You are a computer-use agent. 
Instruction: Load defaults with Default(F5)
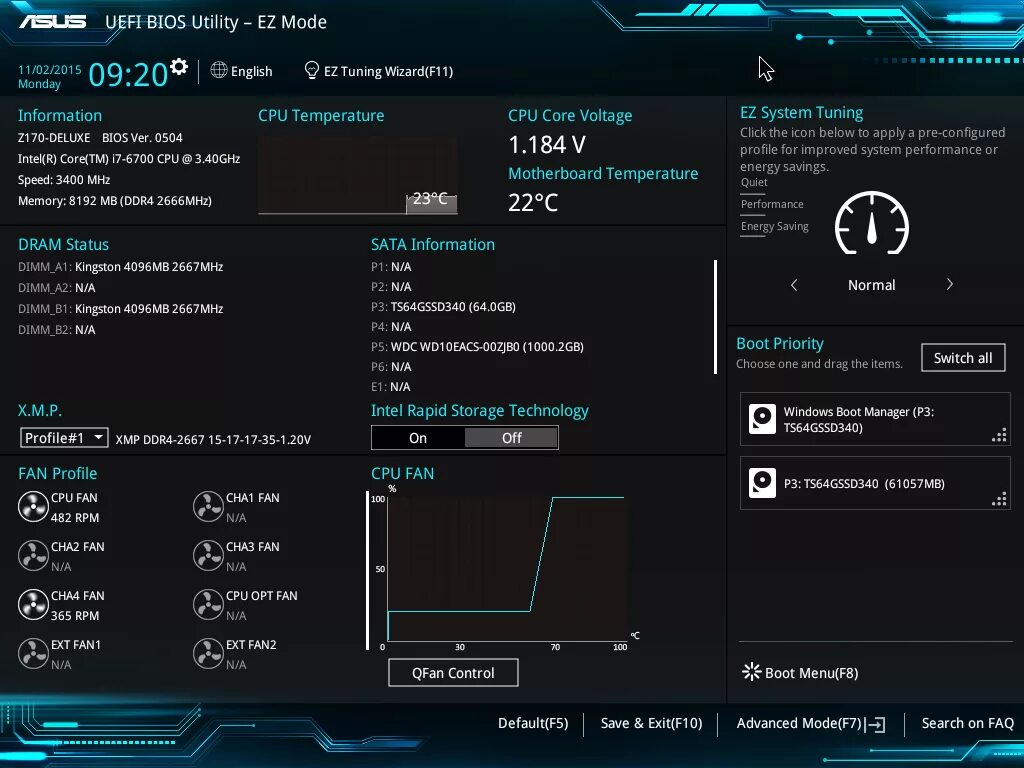click(533, 724)
